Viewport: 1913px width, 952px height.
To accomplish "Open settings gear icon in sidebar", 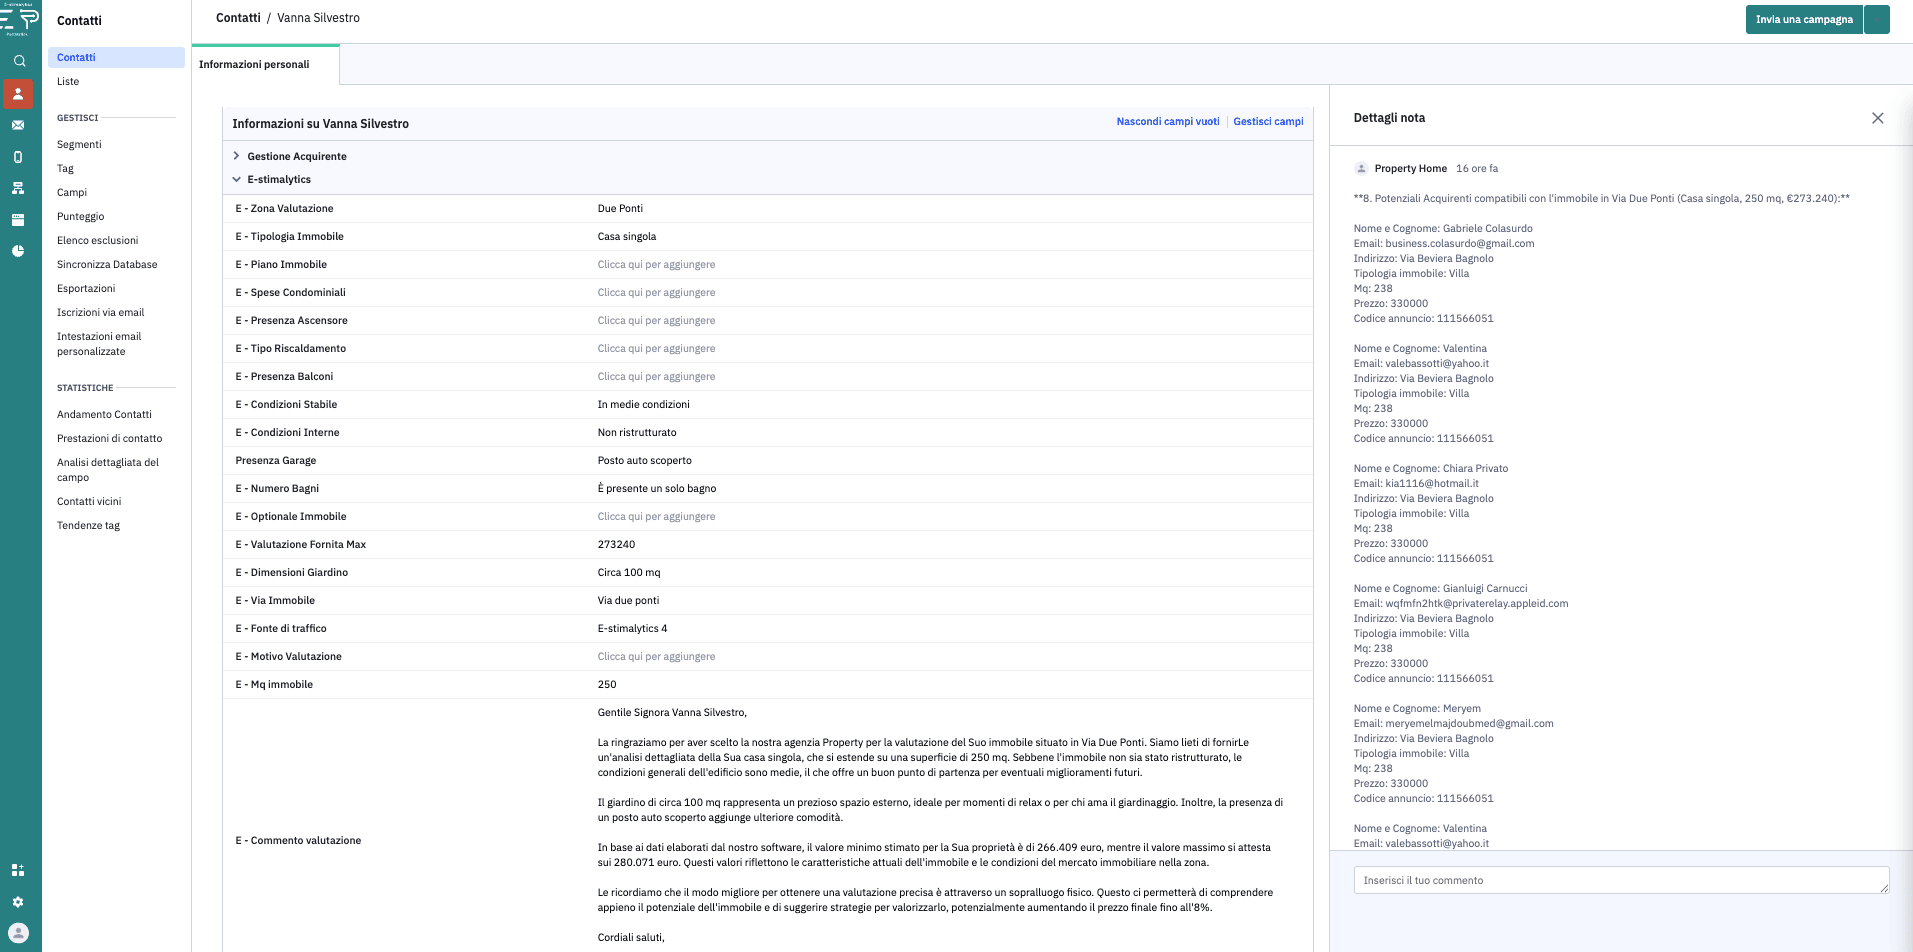I will pos(18,902).
